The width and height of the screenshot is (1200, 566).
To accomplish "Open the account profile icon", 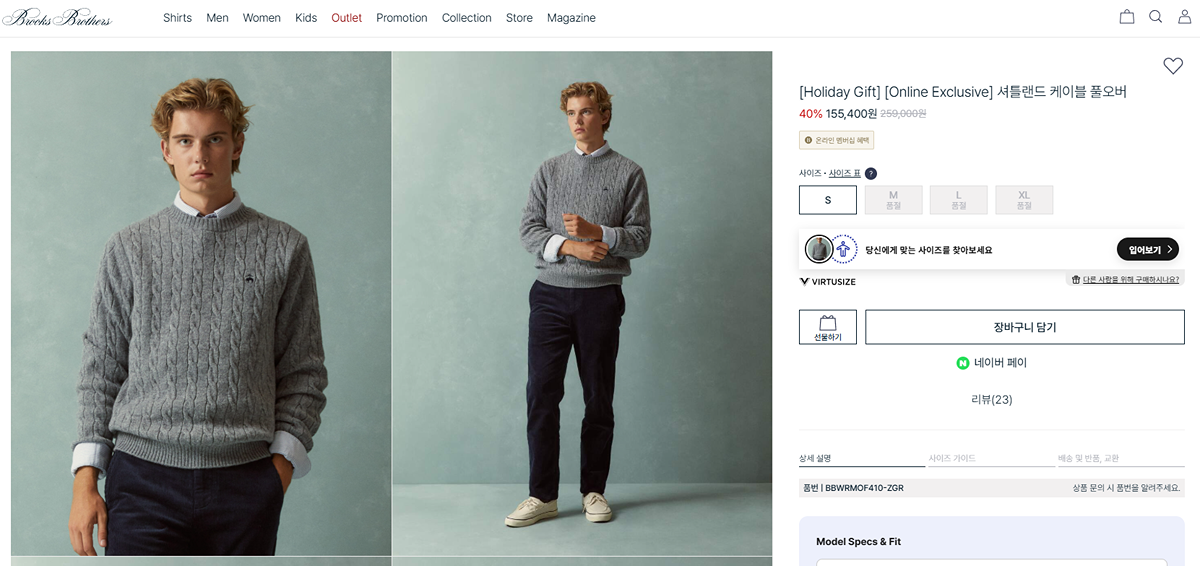I will pos(1184,17).
